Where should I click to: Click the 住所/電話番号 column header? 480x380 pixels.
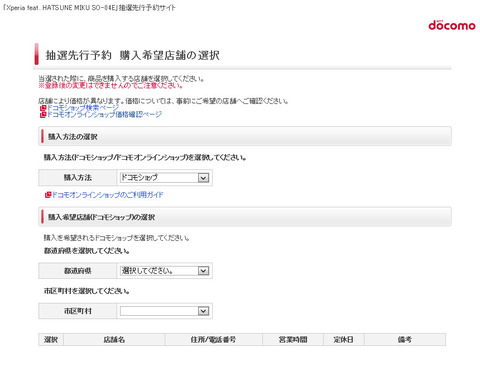[x=213, y=340]
